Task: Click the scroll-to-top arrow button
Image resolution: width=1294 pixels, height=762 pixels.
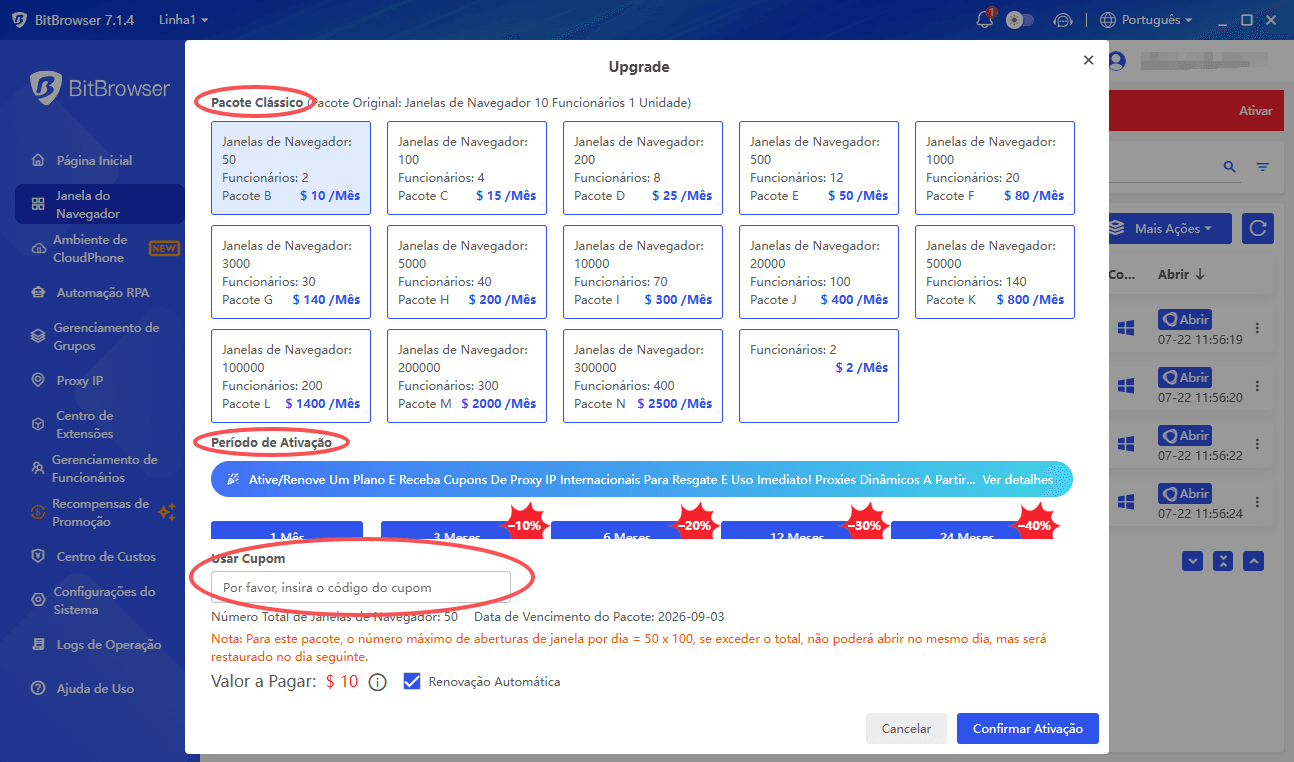Action: [x=1254, y=561]
